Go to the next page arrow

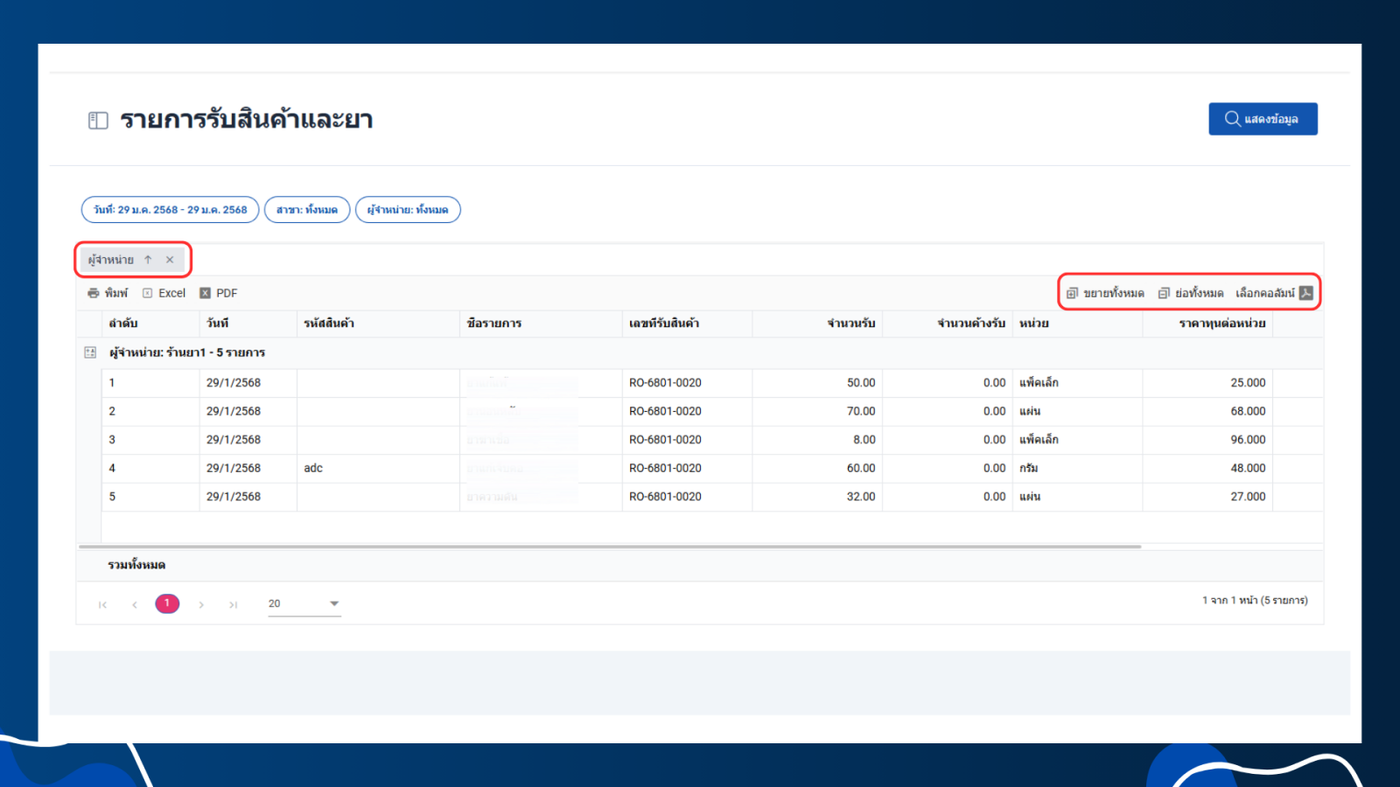201,604
